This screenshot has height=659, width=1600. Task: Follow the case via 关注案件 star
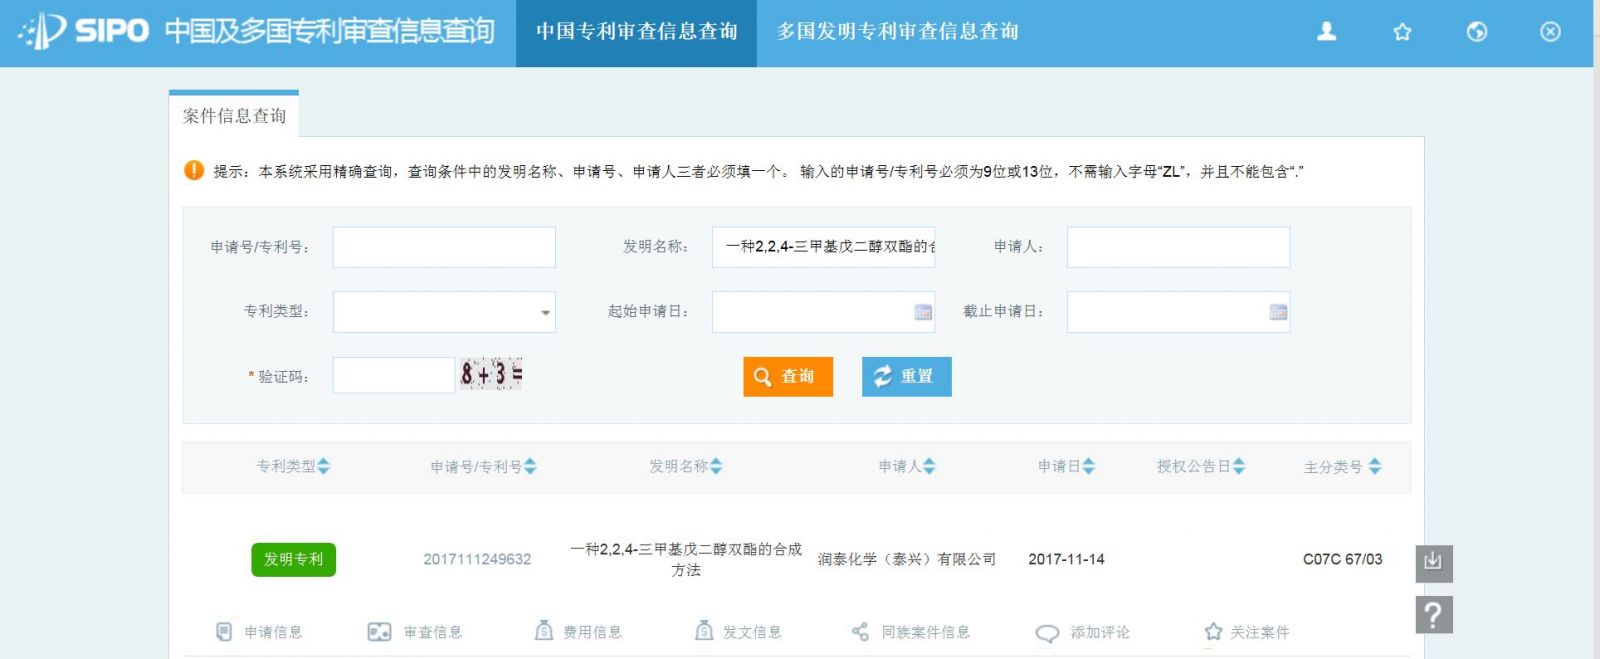[x=1246, y=632]
